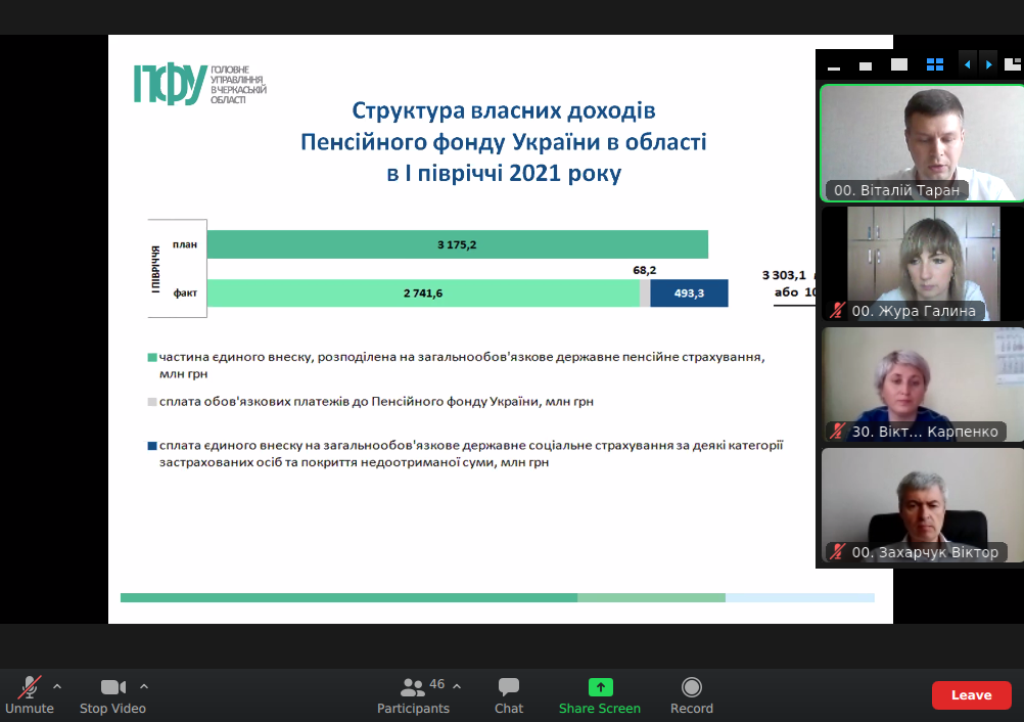Go to previous participants with left arrow
1024x722 pixels.
point(967,65)
